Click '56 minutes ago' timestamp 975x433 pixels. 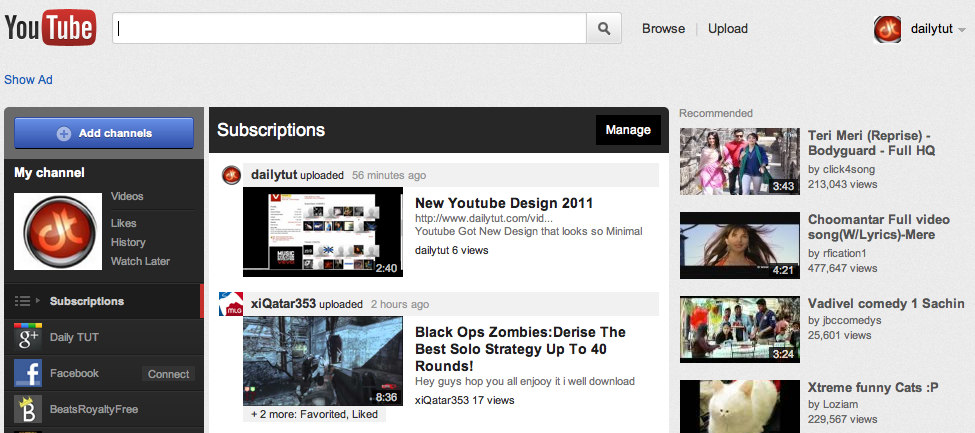coord(389,175)
